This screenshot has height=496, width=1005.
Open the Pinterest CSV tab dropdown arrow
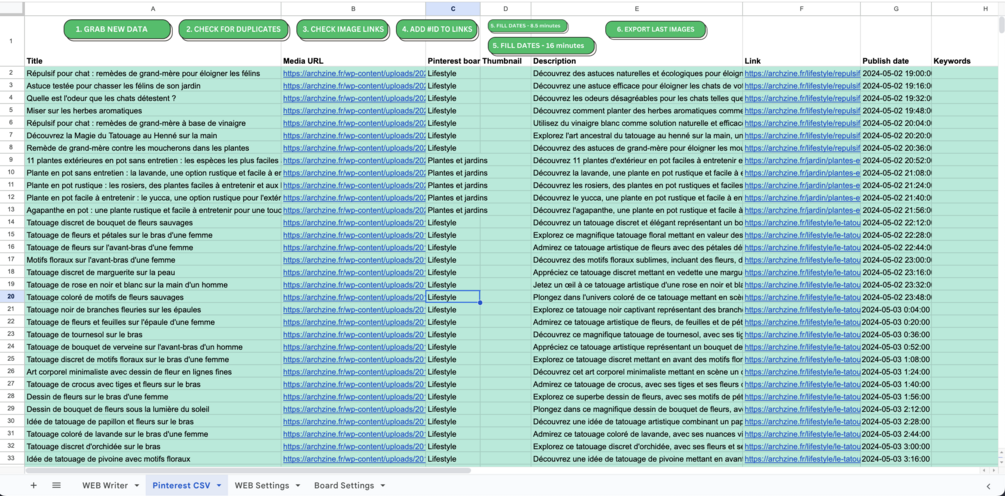[219, 486]
